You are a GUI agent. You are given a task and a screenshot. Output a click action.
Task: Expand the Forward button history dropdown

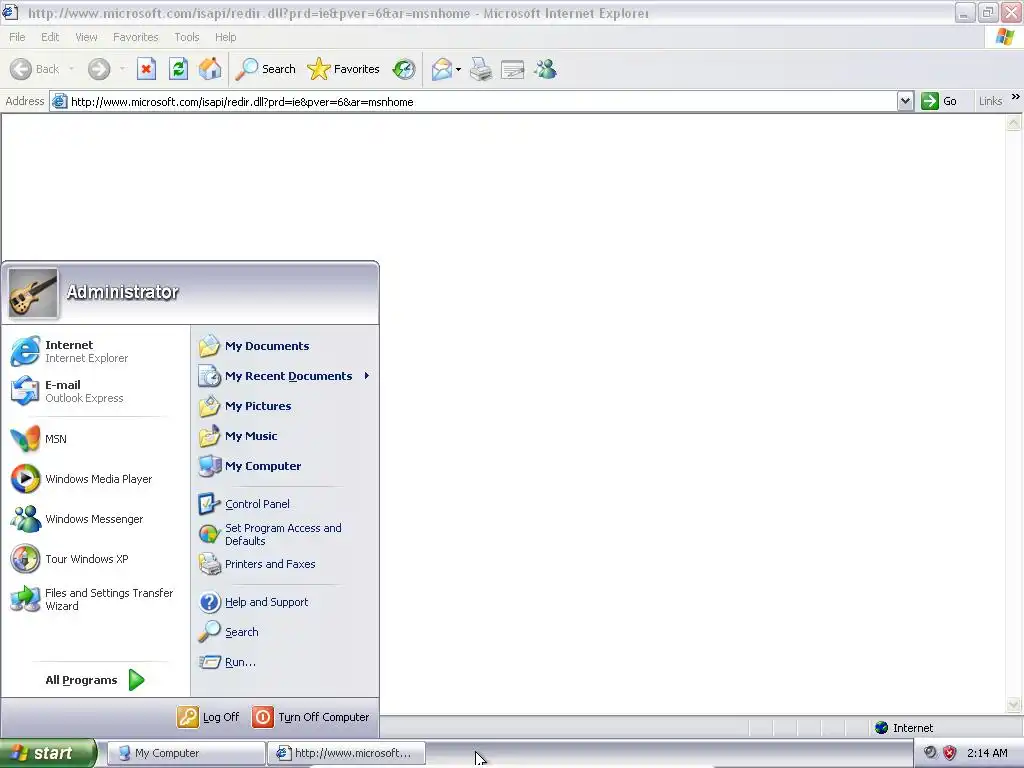pyautogui.click(x=122, y=69)
